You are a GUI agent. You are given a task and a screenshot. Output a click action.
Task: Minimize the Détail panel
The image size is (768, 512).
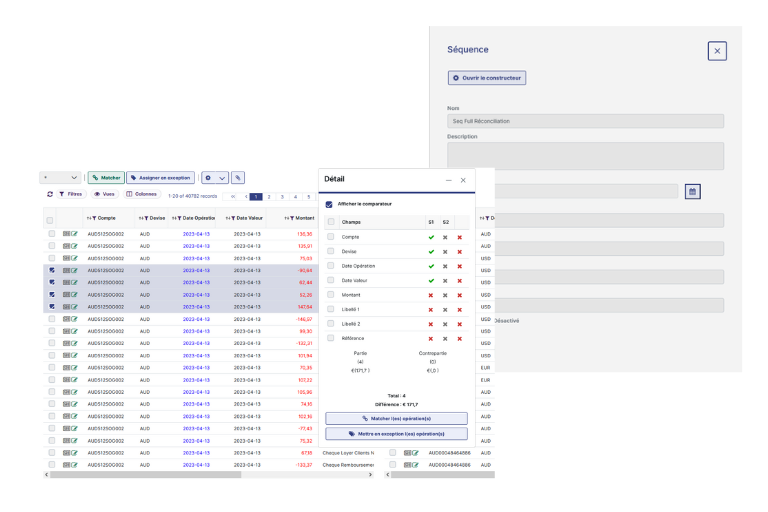[448, 180]
